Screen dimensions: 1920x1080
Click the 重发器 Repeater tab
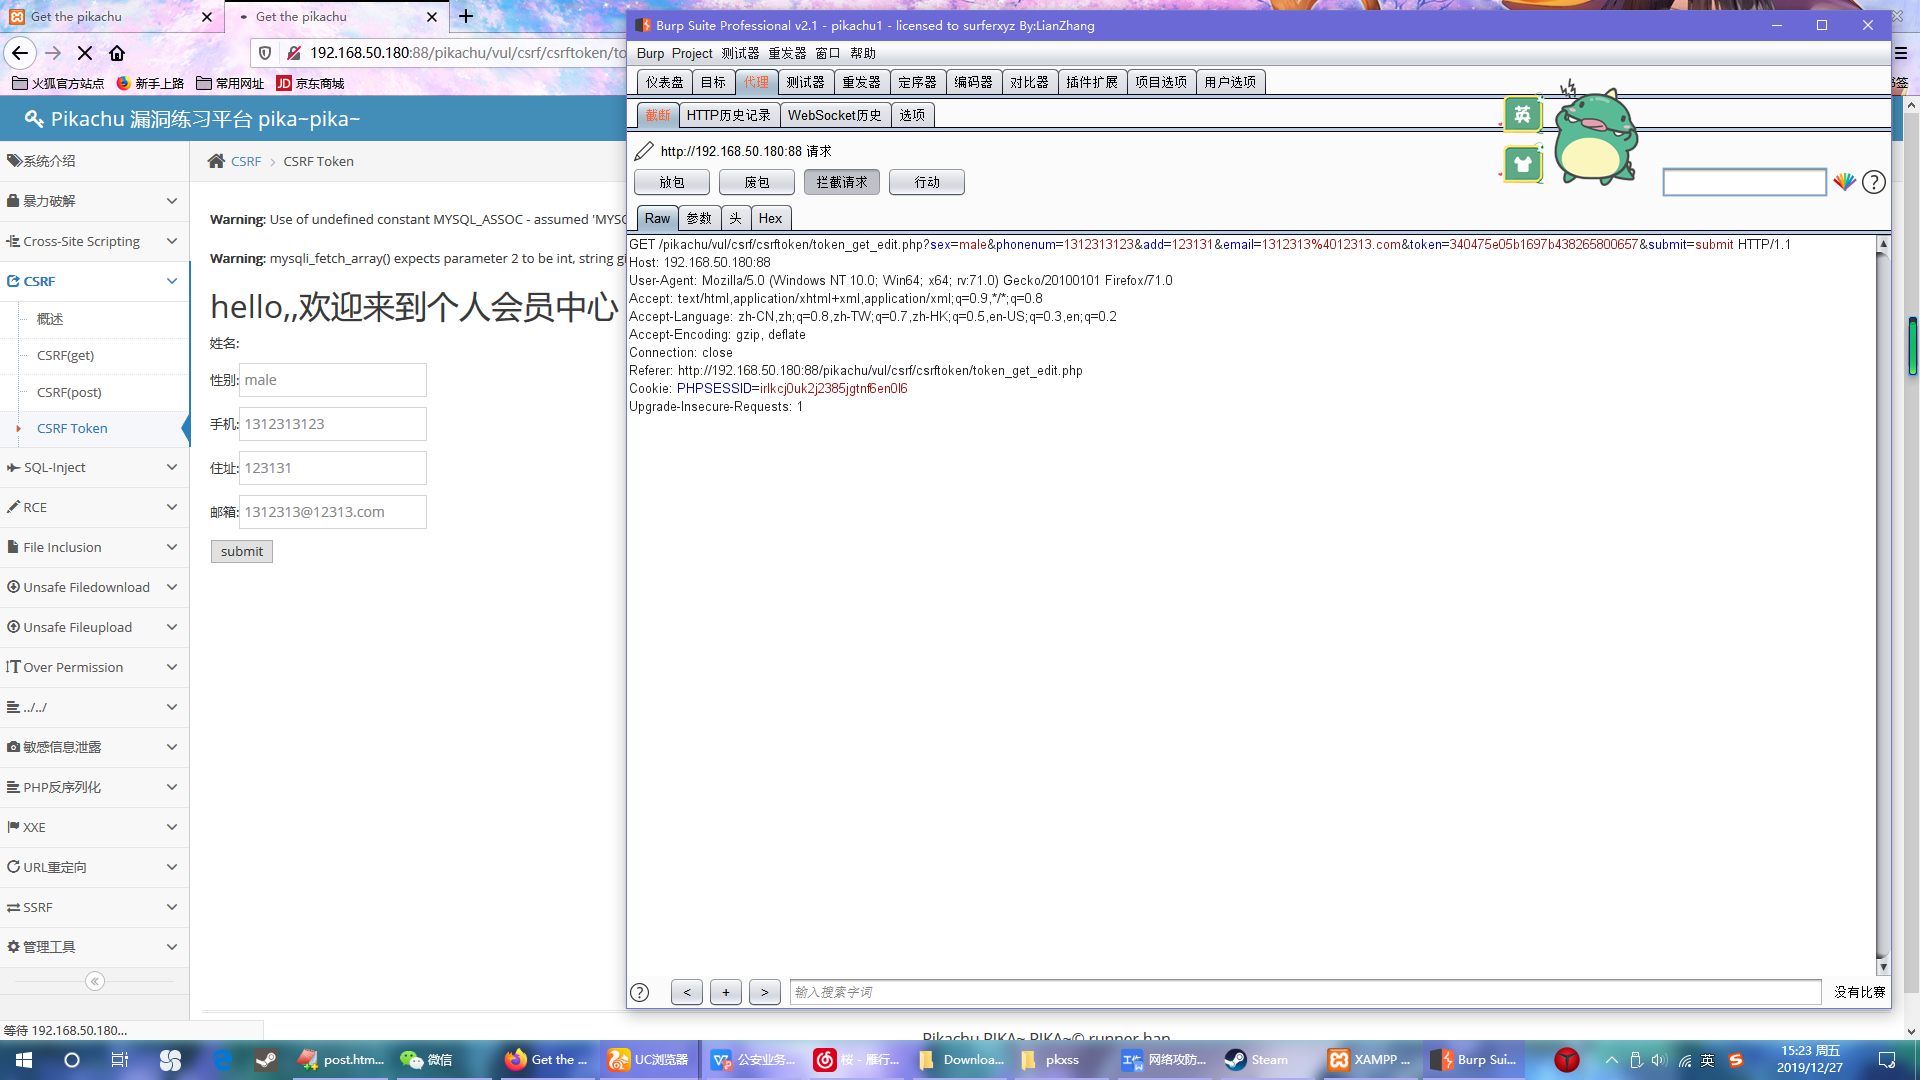point(861,82)
